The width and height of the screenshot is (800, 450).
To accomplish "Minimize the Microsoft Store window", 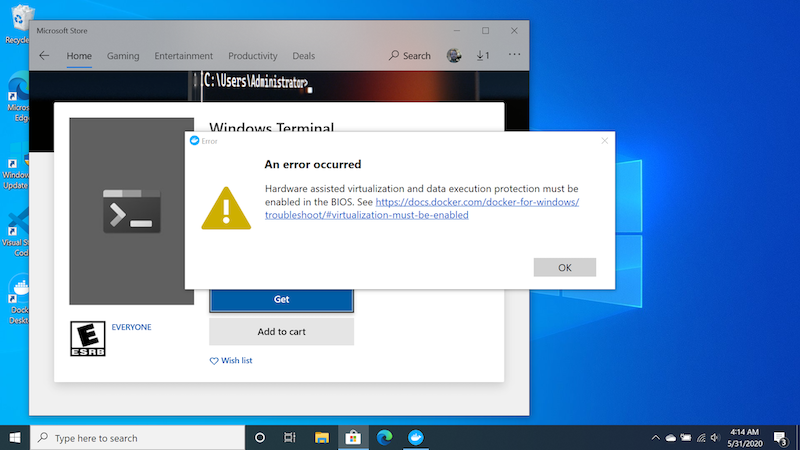I will click(x=457, y=31).
